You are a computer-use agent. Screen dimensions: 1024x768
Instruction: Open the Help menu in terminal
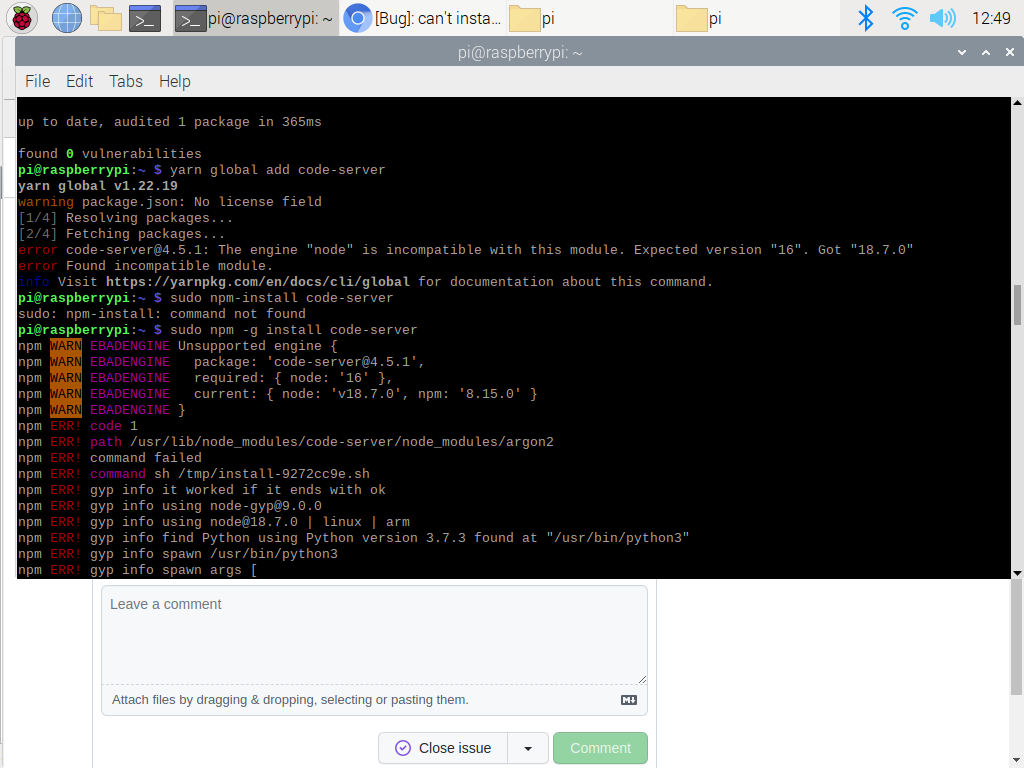pyautogui.click(x=175, y=81)
